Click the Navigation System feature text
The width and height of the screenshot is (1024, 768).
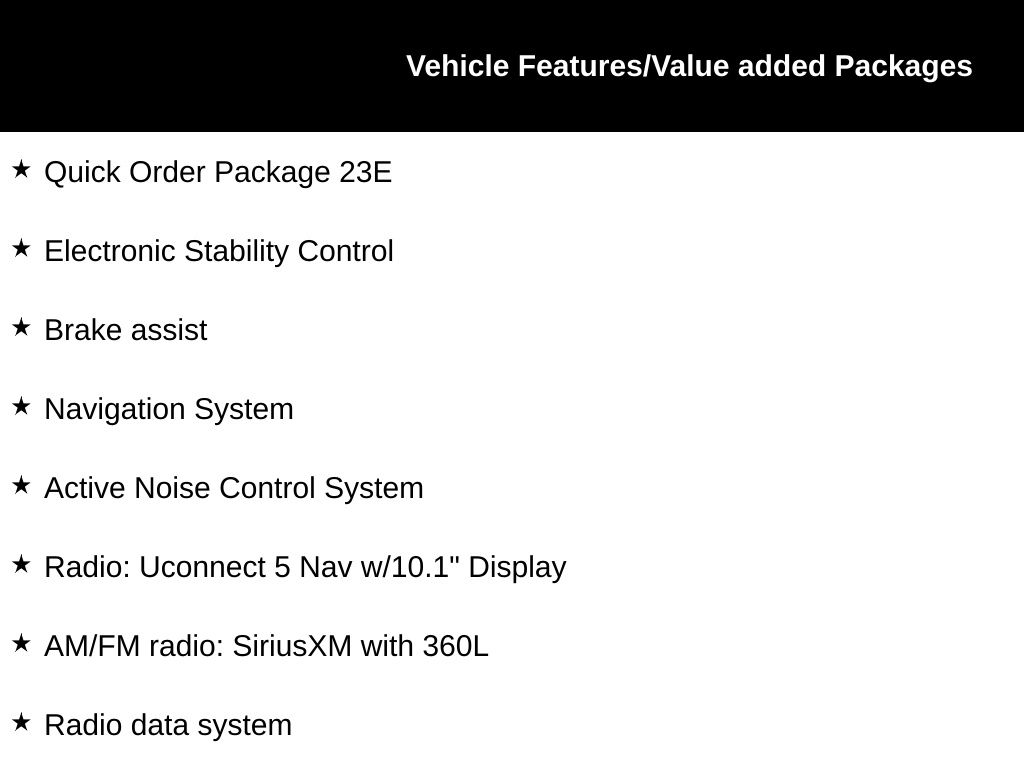click(168, 410)
